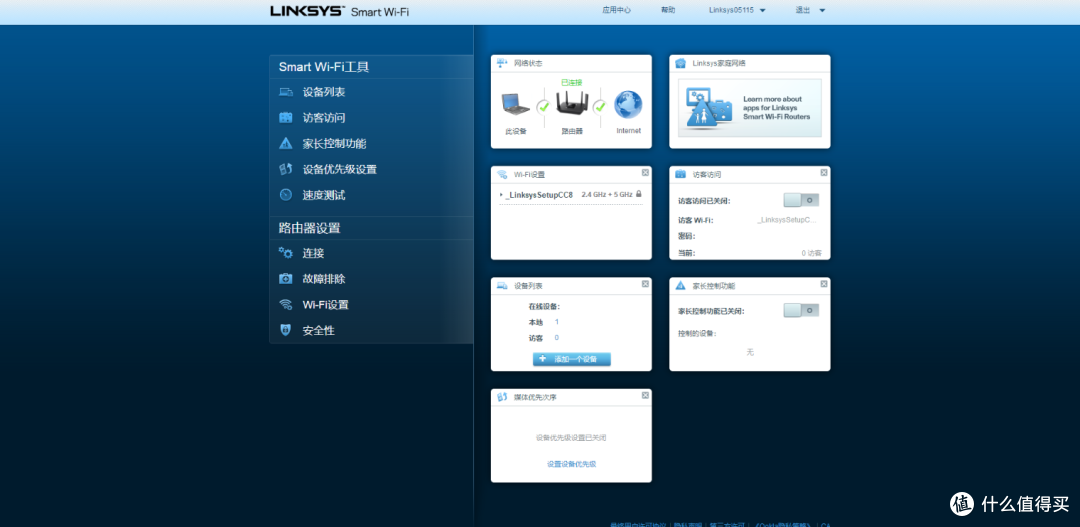Close the 媒体优先次序 widget

645,395
